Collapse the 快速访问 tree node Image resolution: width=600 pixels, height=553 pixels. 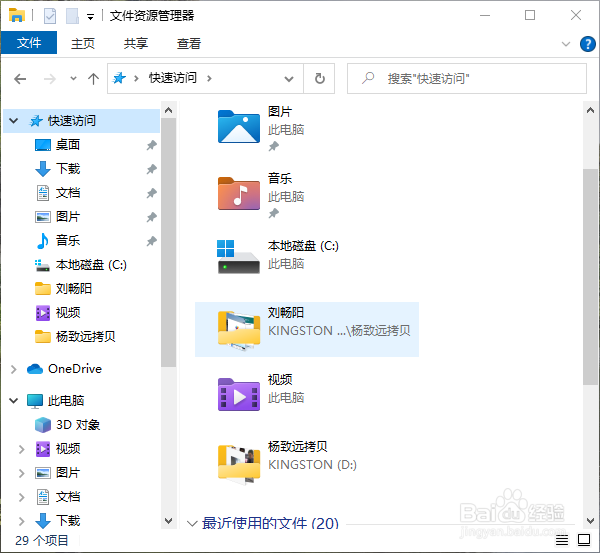(x=14, y=121)
